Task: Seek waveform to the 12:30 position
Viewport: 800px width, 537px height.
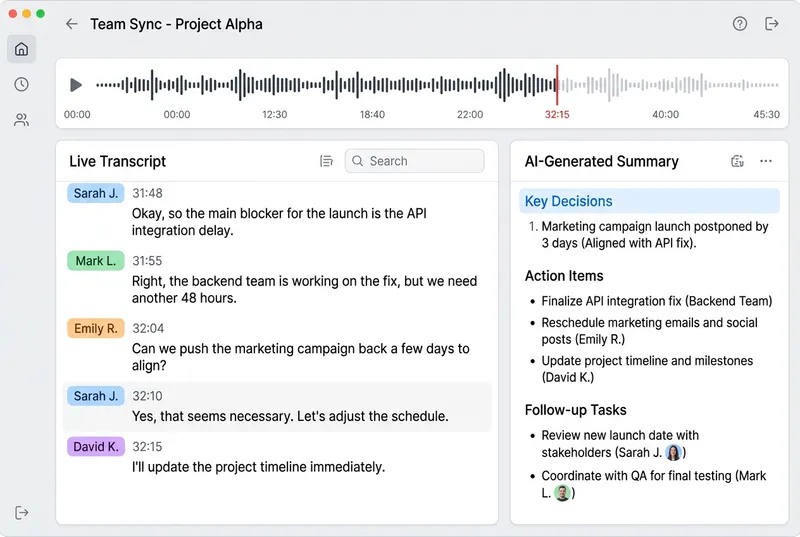Action: click(275, 86)
